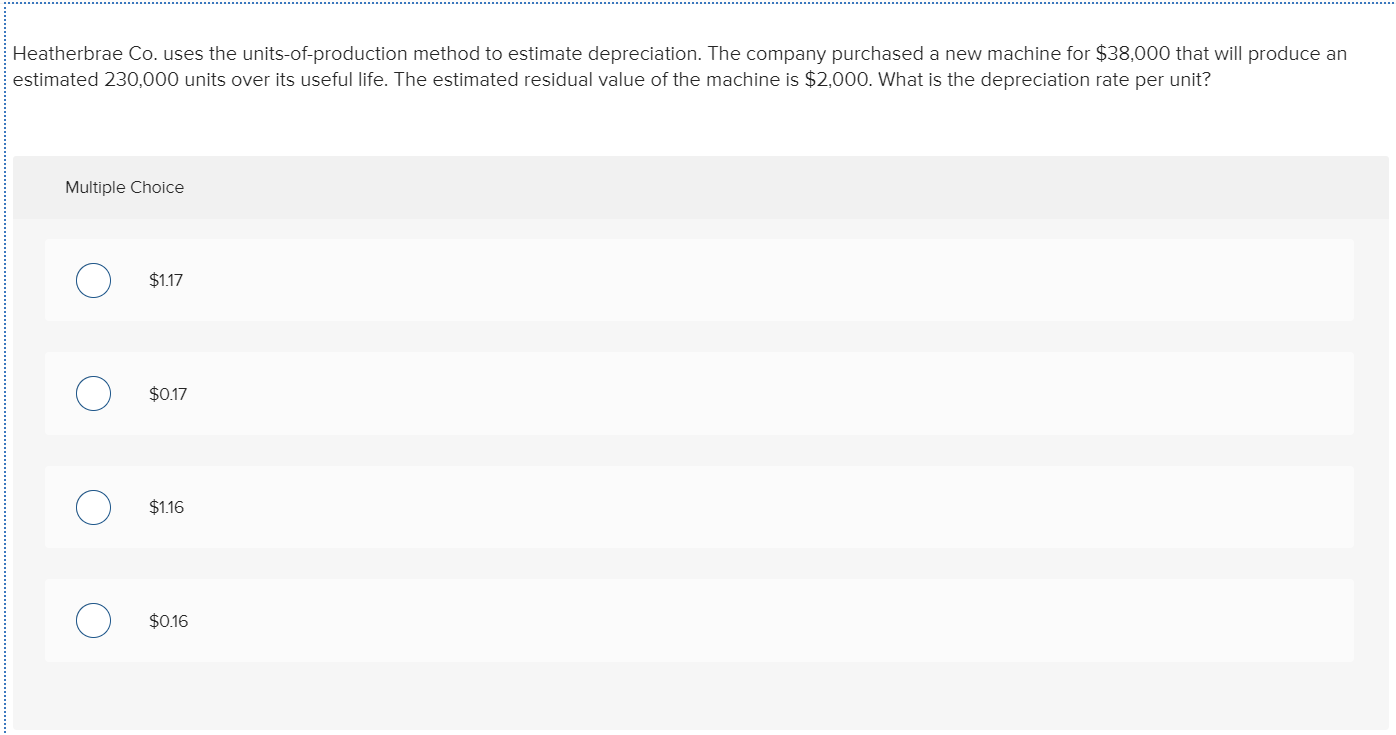Choose the first answer option circle
Viewport: 1396px width, 735px height.
(93, 280)
